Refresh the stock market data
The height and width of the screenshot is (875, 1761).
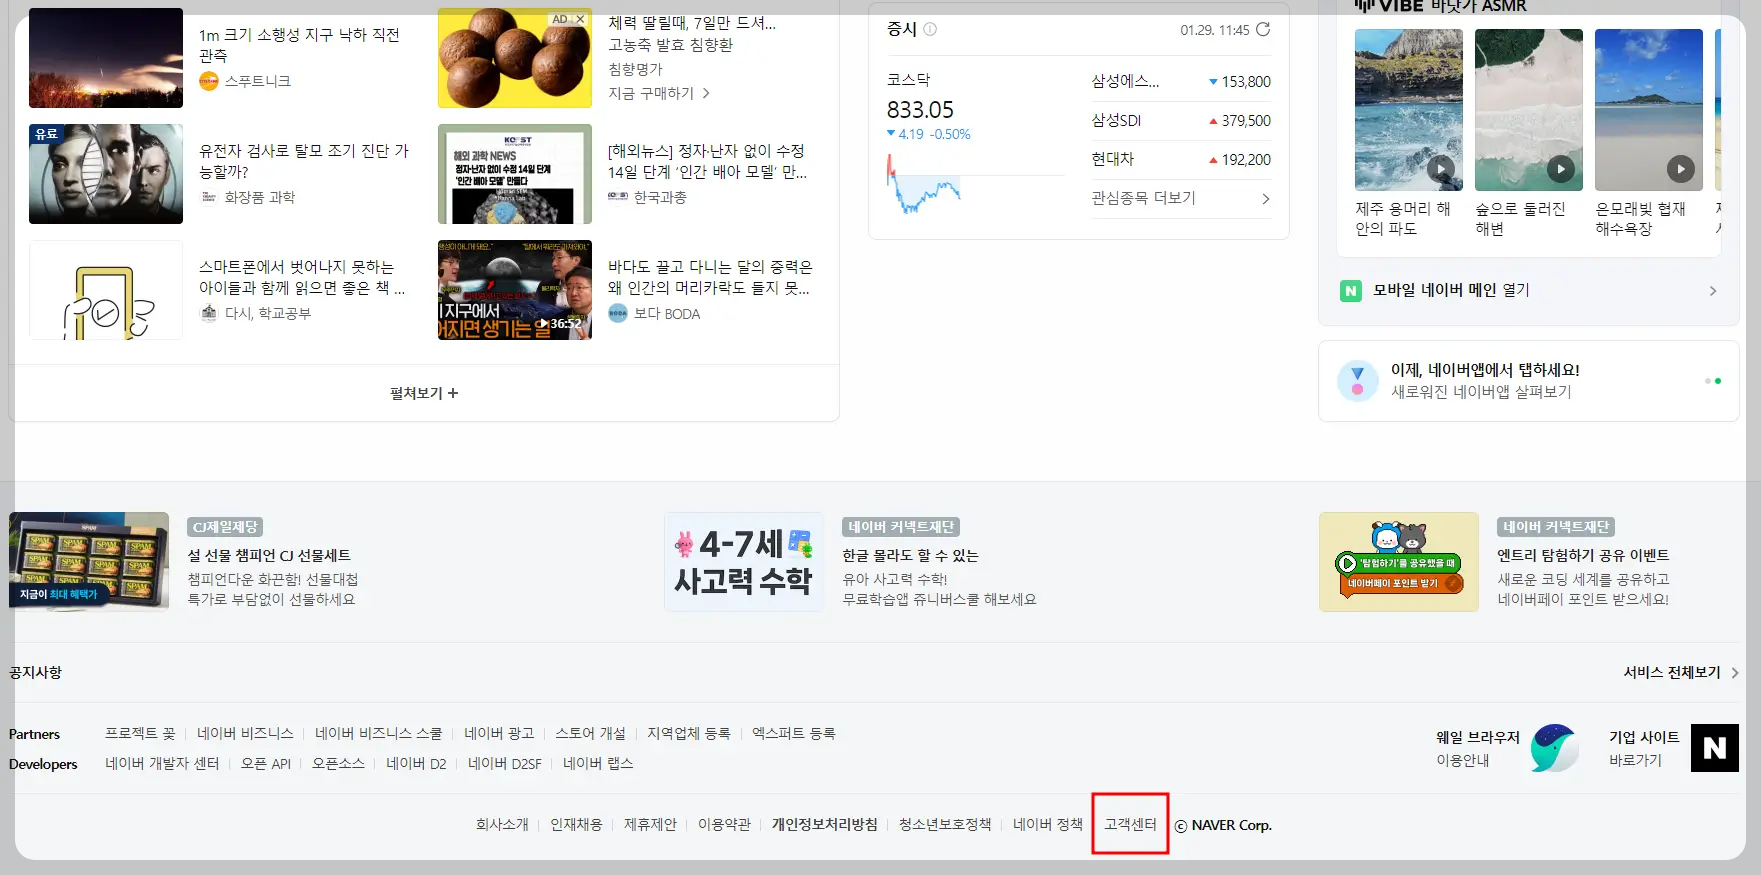point(1263,29)
